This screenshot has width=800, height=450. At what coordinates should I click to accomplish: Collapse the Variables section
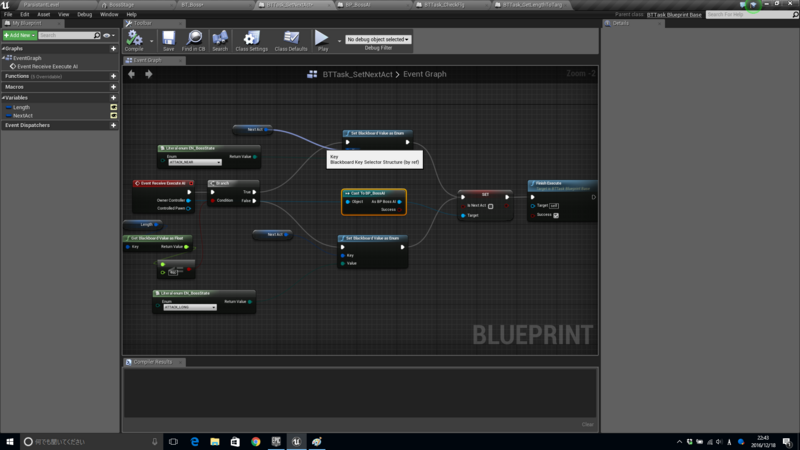pos(3,97)
